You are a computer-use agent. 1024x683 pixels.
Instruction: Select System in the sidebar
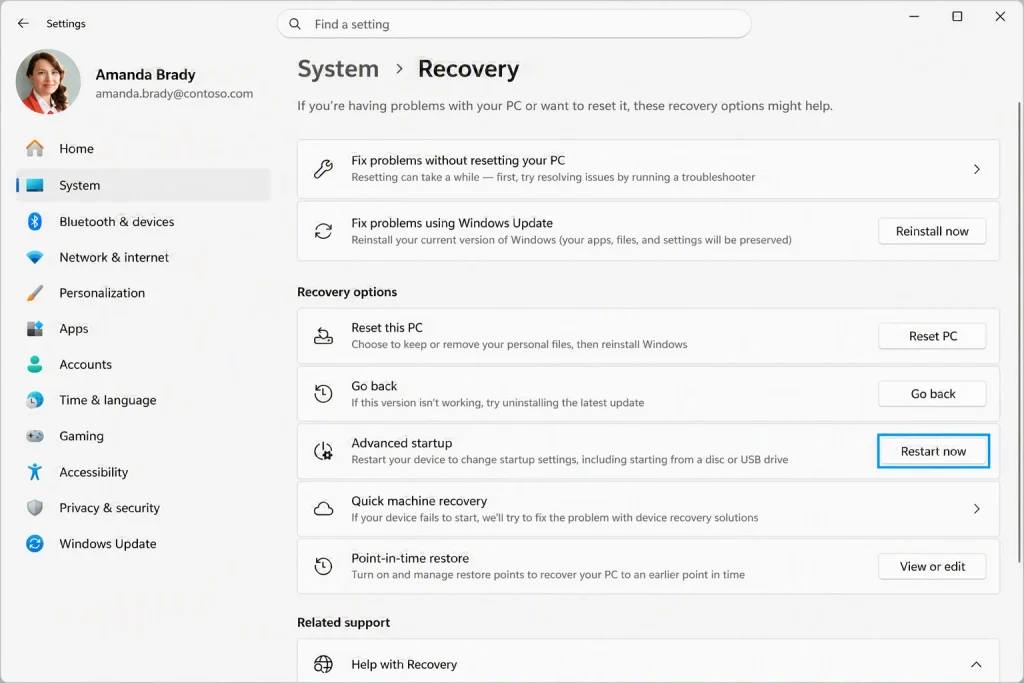143,185
